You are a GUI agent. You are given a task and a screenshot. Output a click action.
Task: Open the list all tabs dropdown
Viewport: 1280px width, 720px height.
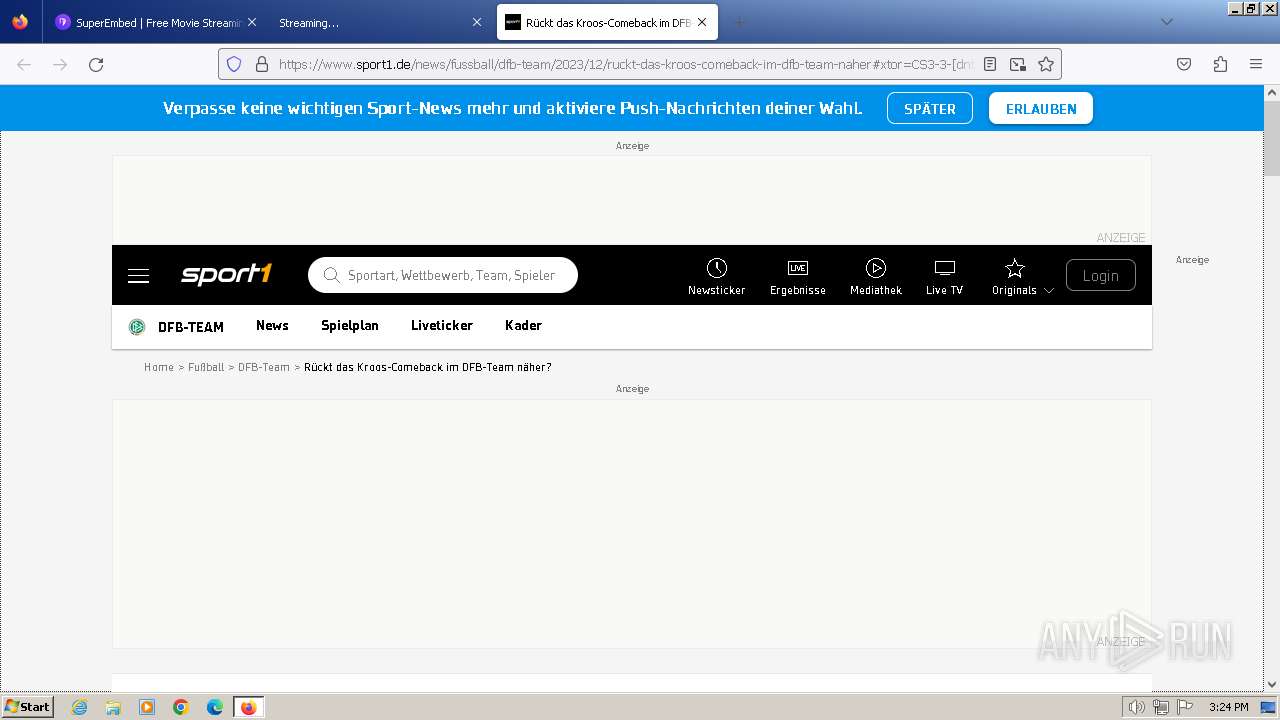click(1166, 22)
